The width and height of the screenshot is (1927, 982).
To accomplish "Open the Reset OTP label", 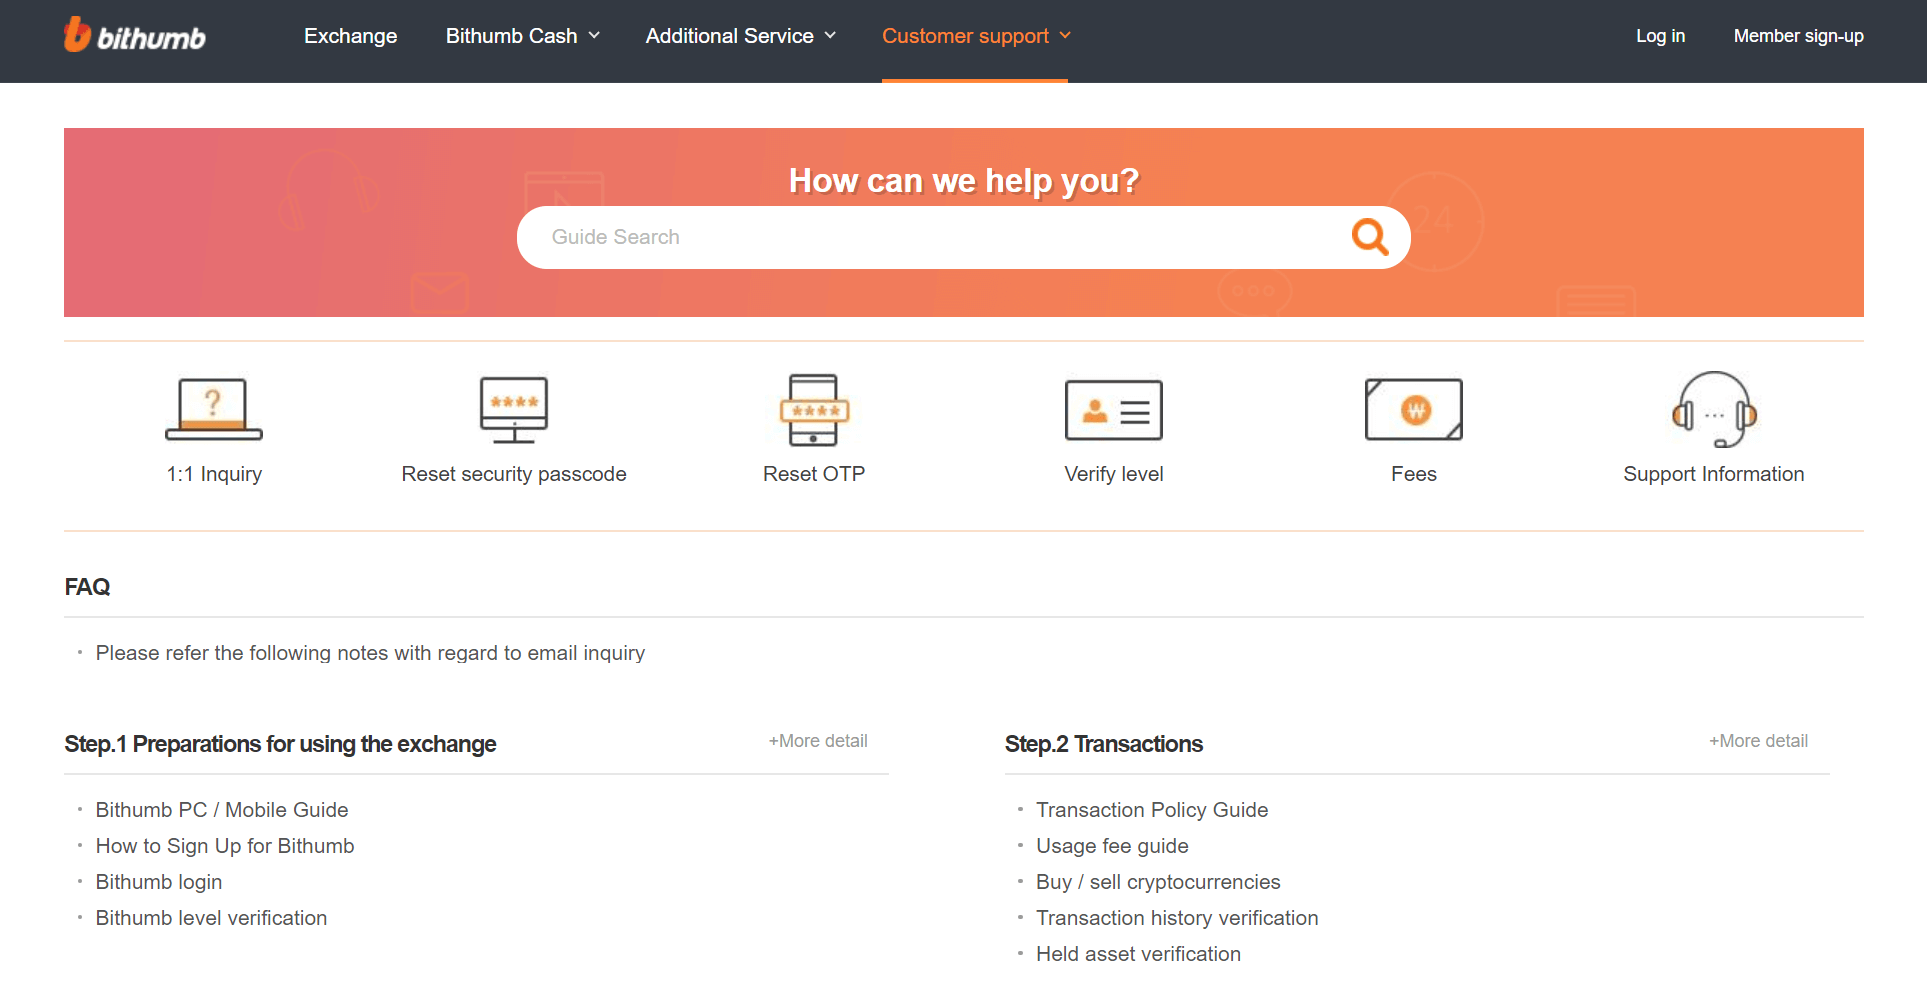I will (x=814, y=474).
